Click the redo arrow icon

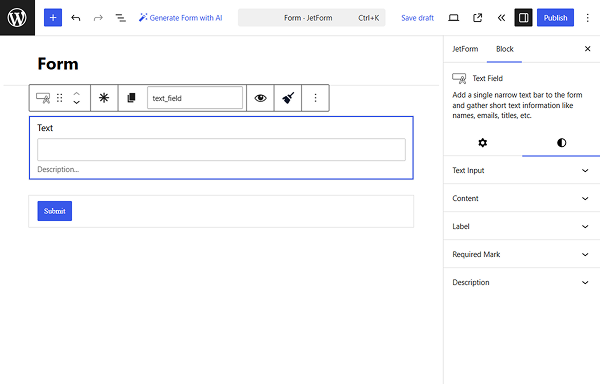[x=98, y=18]
